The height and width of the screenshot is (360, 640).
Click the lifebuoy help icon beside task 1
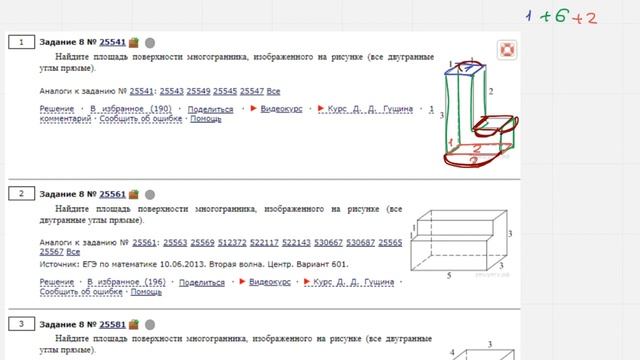tap(507, 50)
